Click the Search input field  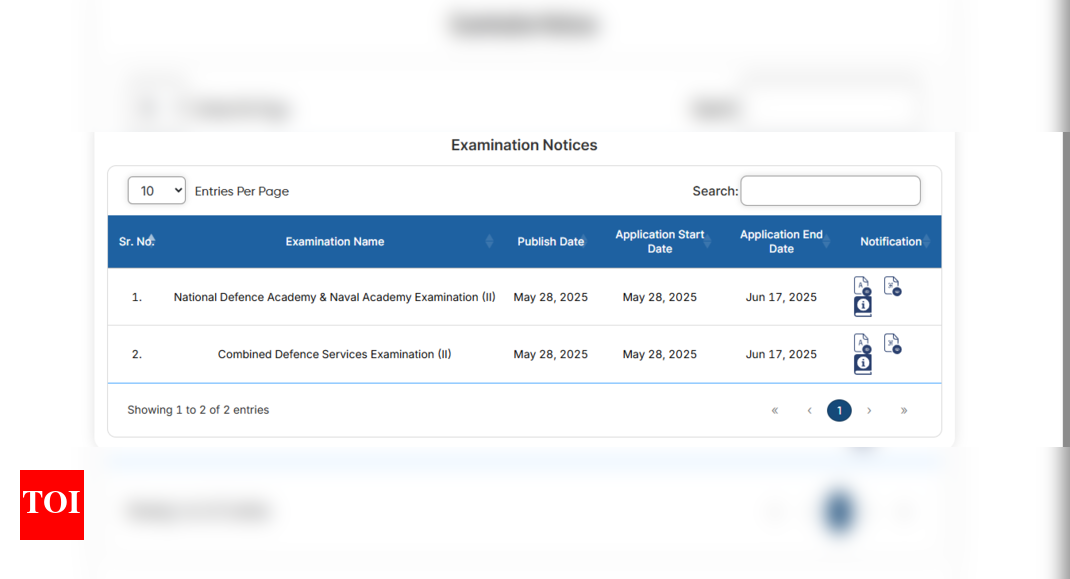click(830, 191)
